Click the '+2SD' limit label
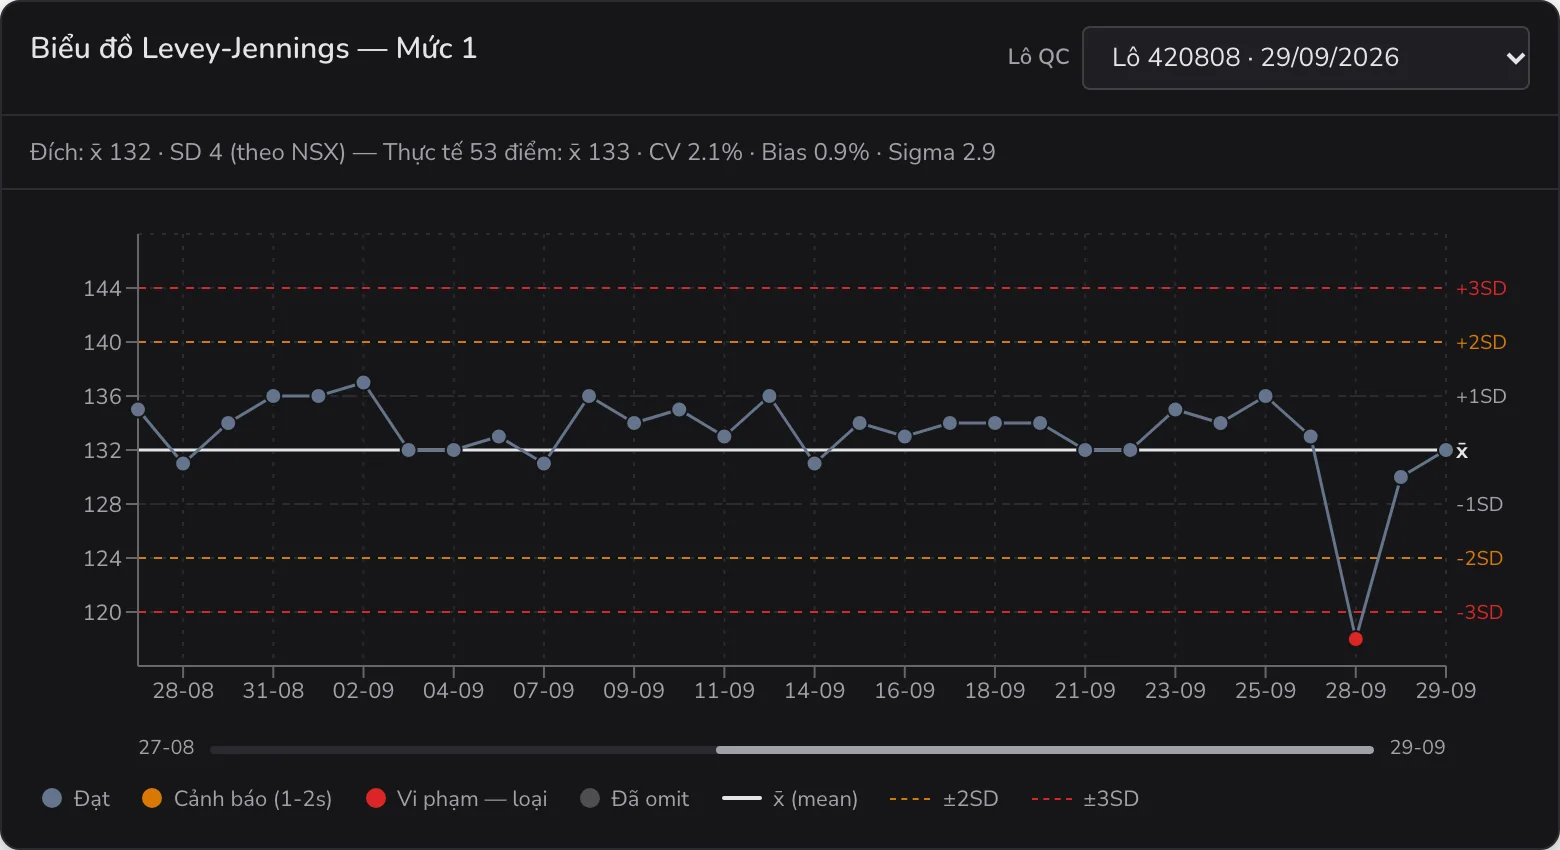The width and height of the screenshot is (1560, 850). (1481, 342)
